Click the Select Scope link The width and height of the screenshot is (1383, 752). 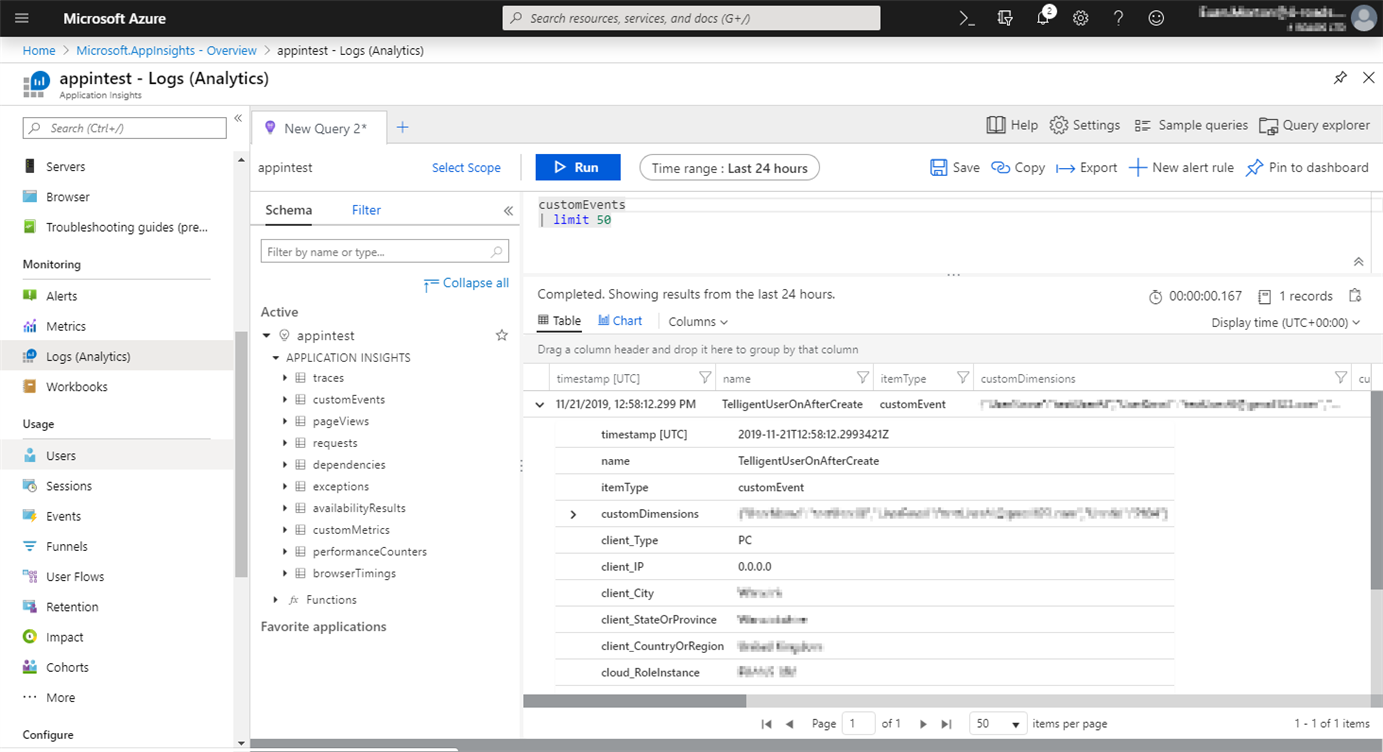coord(466,168)
